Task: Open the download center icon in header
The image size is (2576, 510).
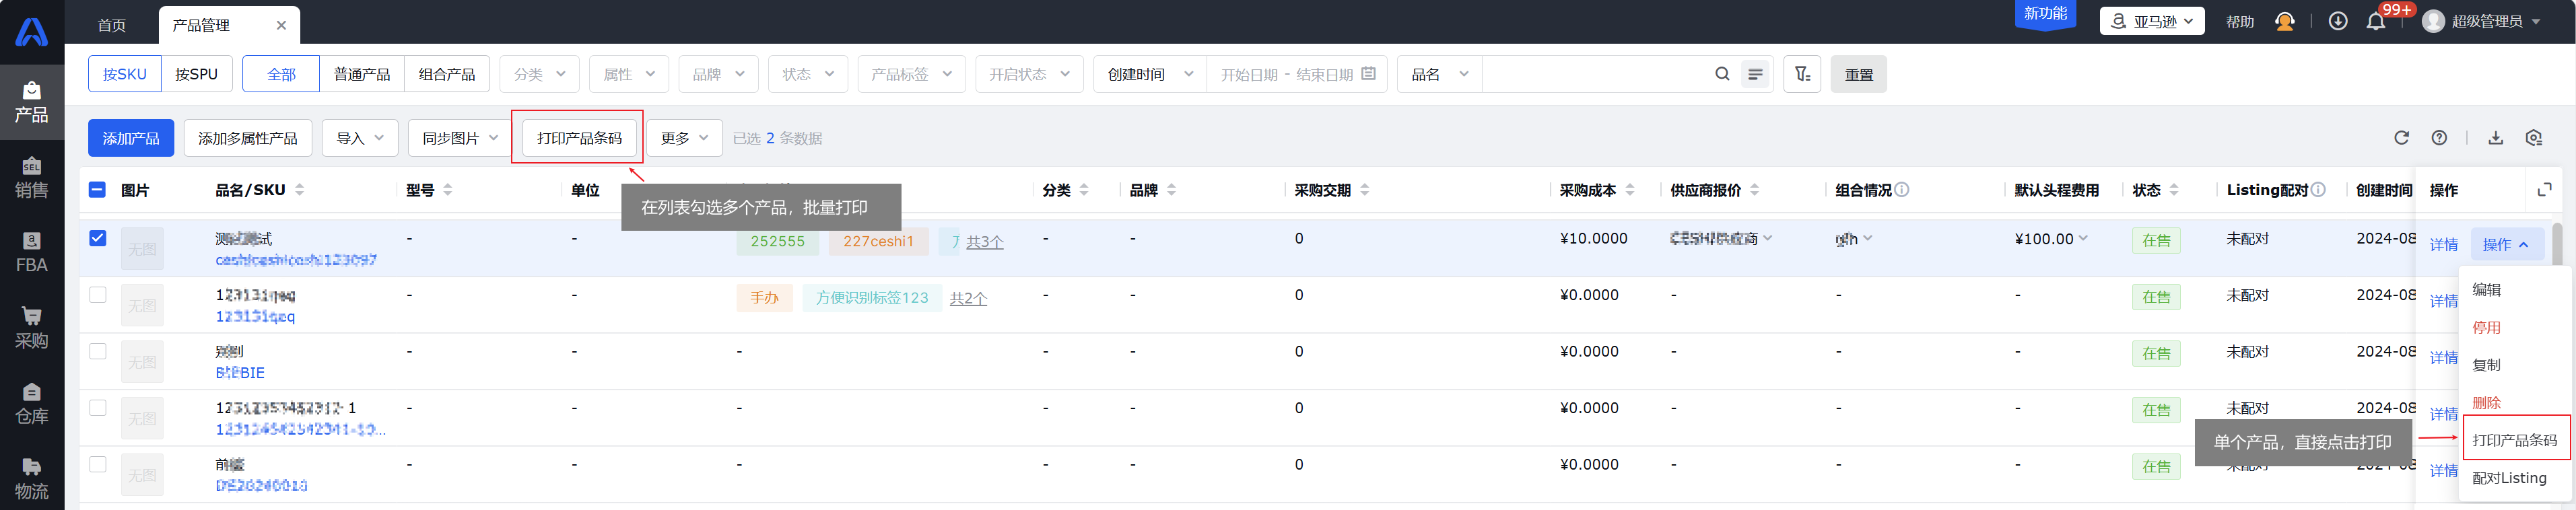Action: coord(2338,21)
